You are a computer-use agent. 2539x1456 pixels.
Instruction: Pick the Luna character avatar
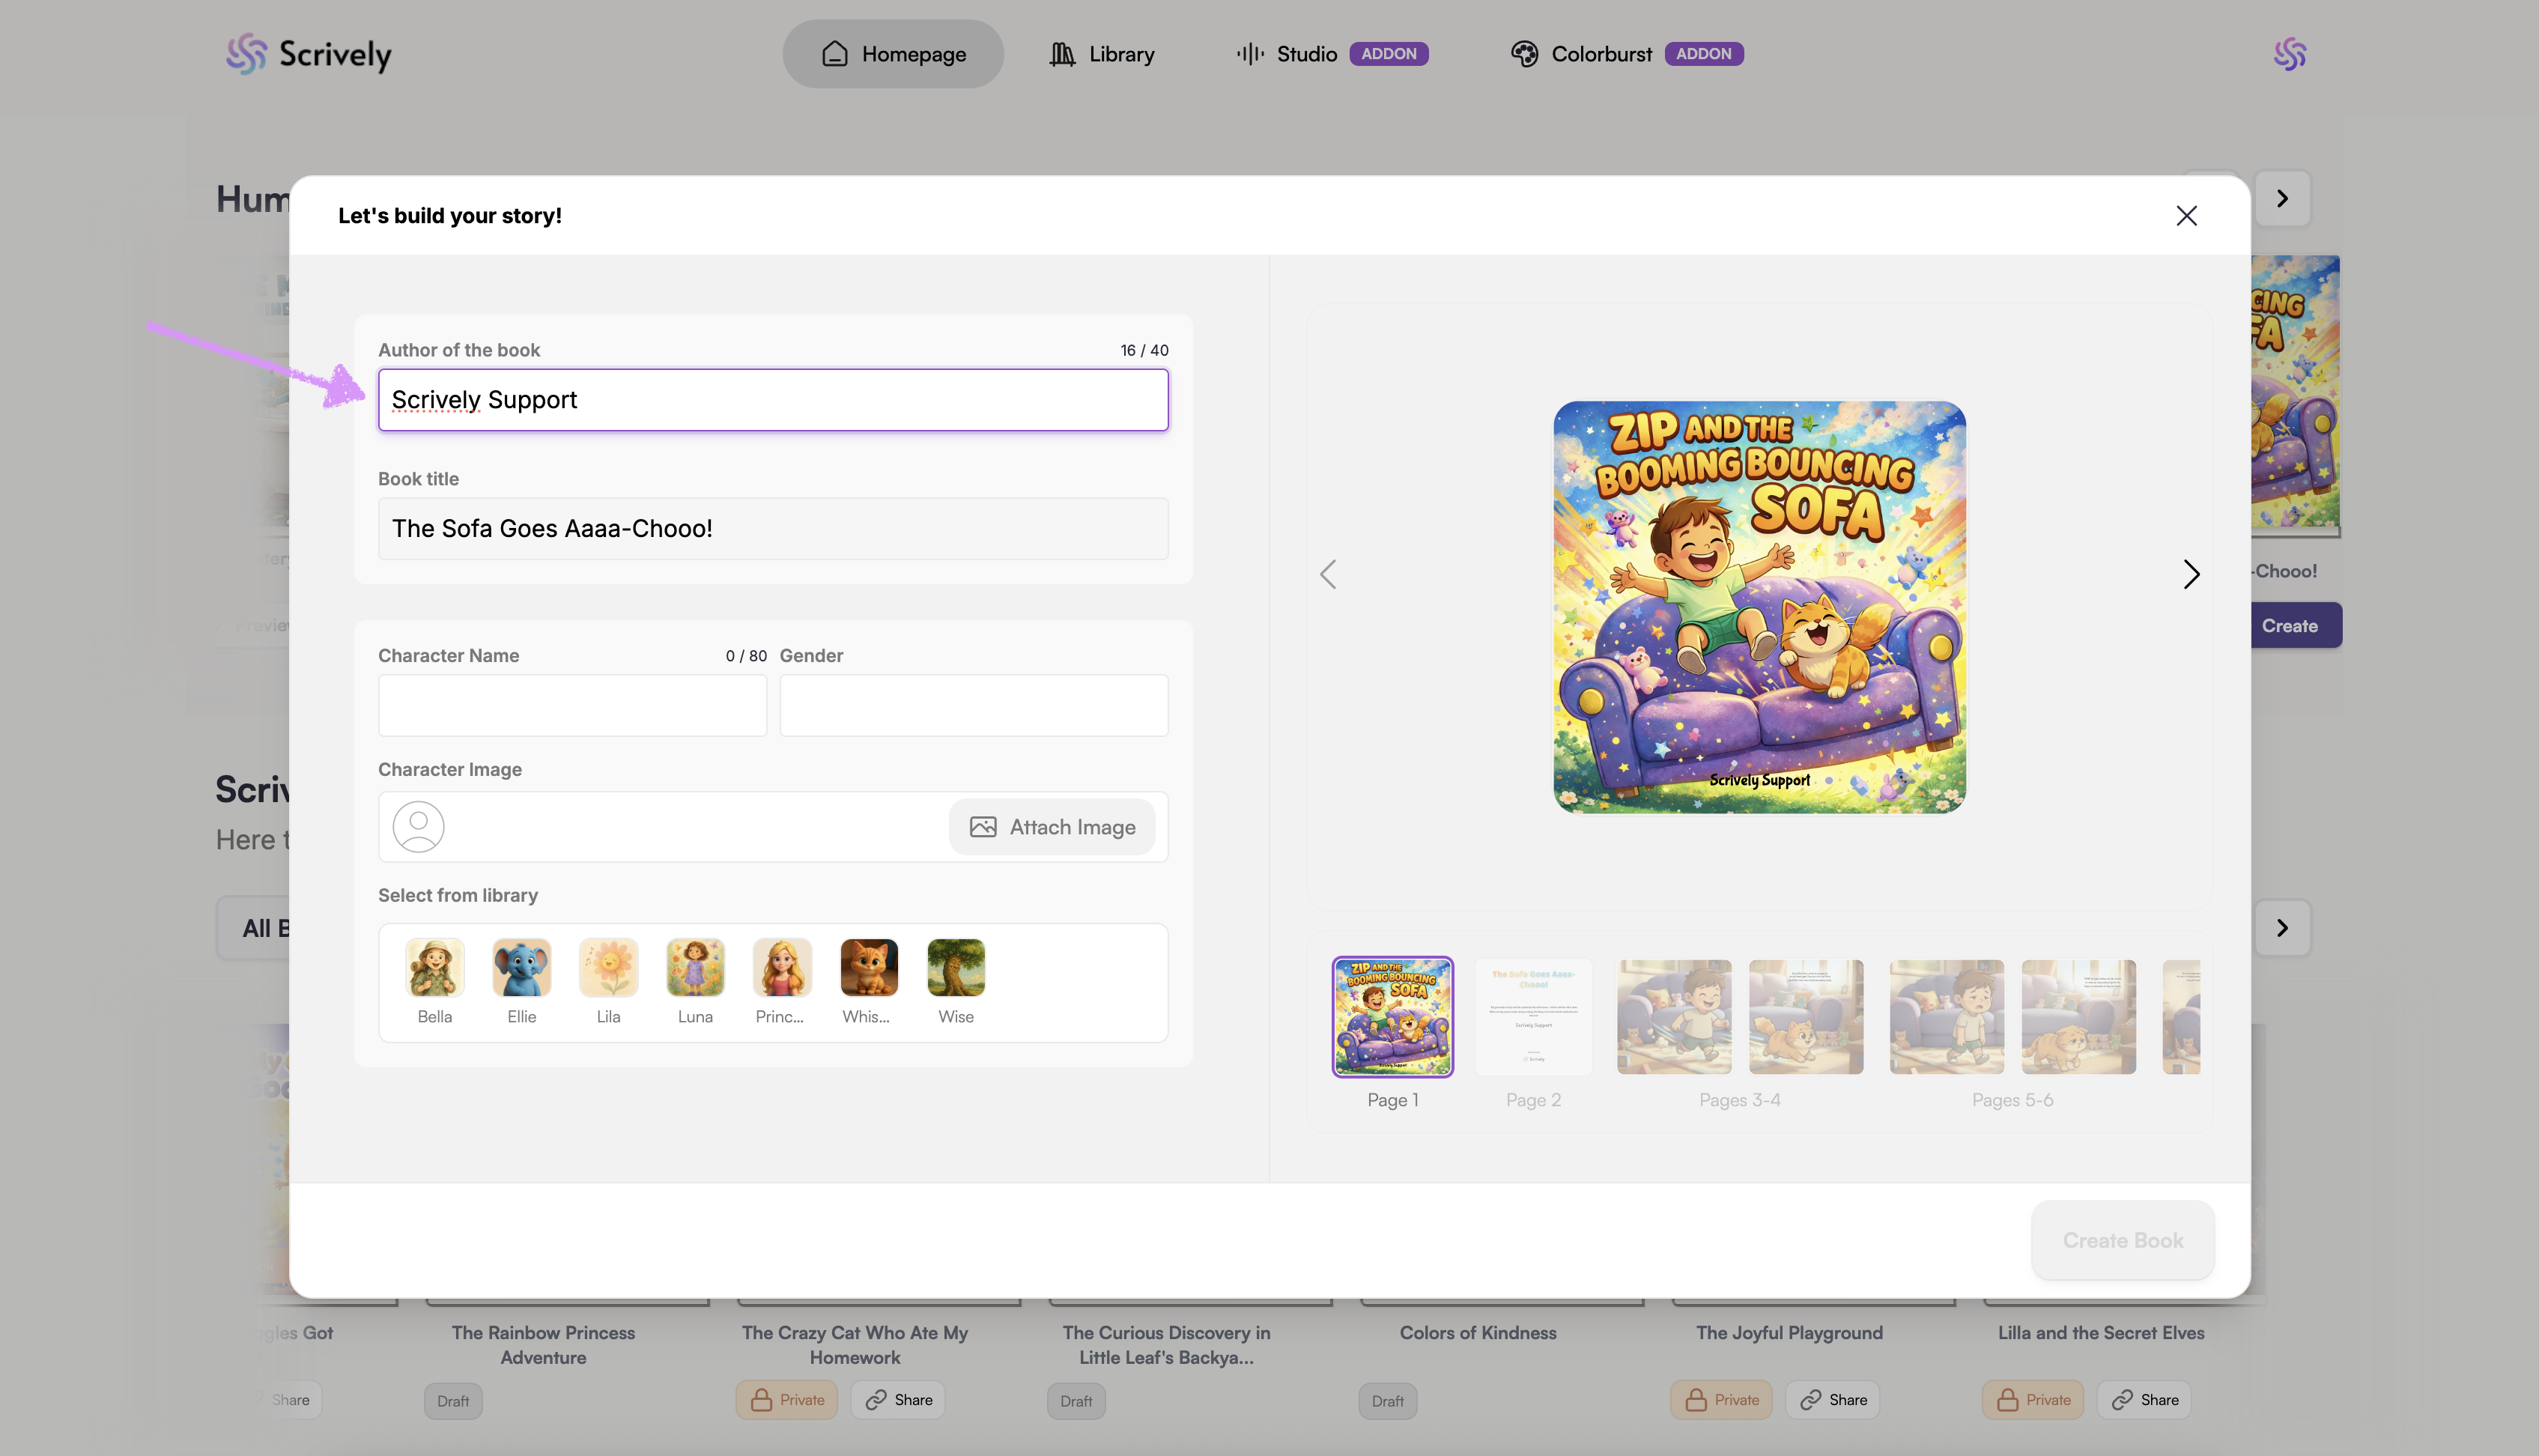[x=695, y=967]
